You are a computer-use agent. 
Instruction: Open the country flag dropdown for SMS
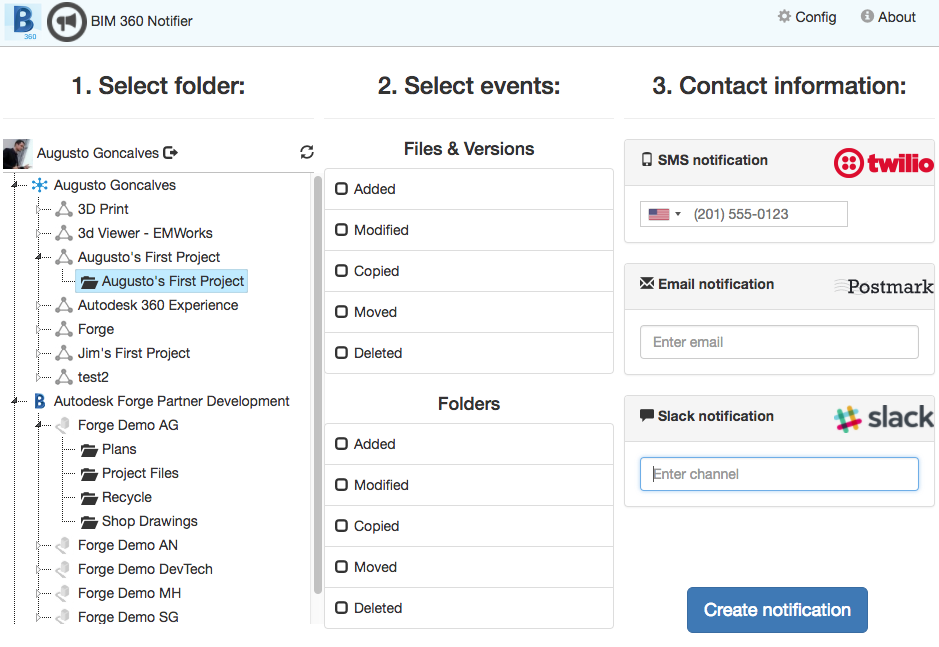pos(664,214)
